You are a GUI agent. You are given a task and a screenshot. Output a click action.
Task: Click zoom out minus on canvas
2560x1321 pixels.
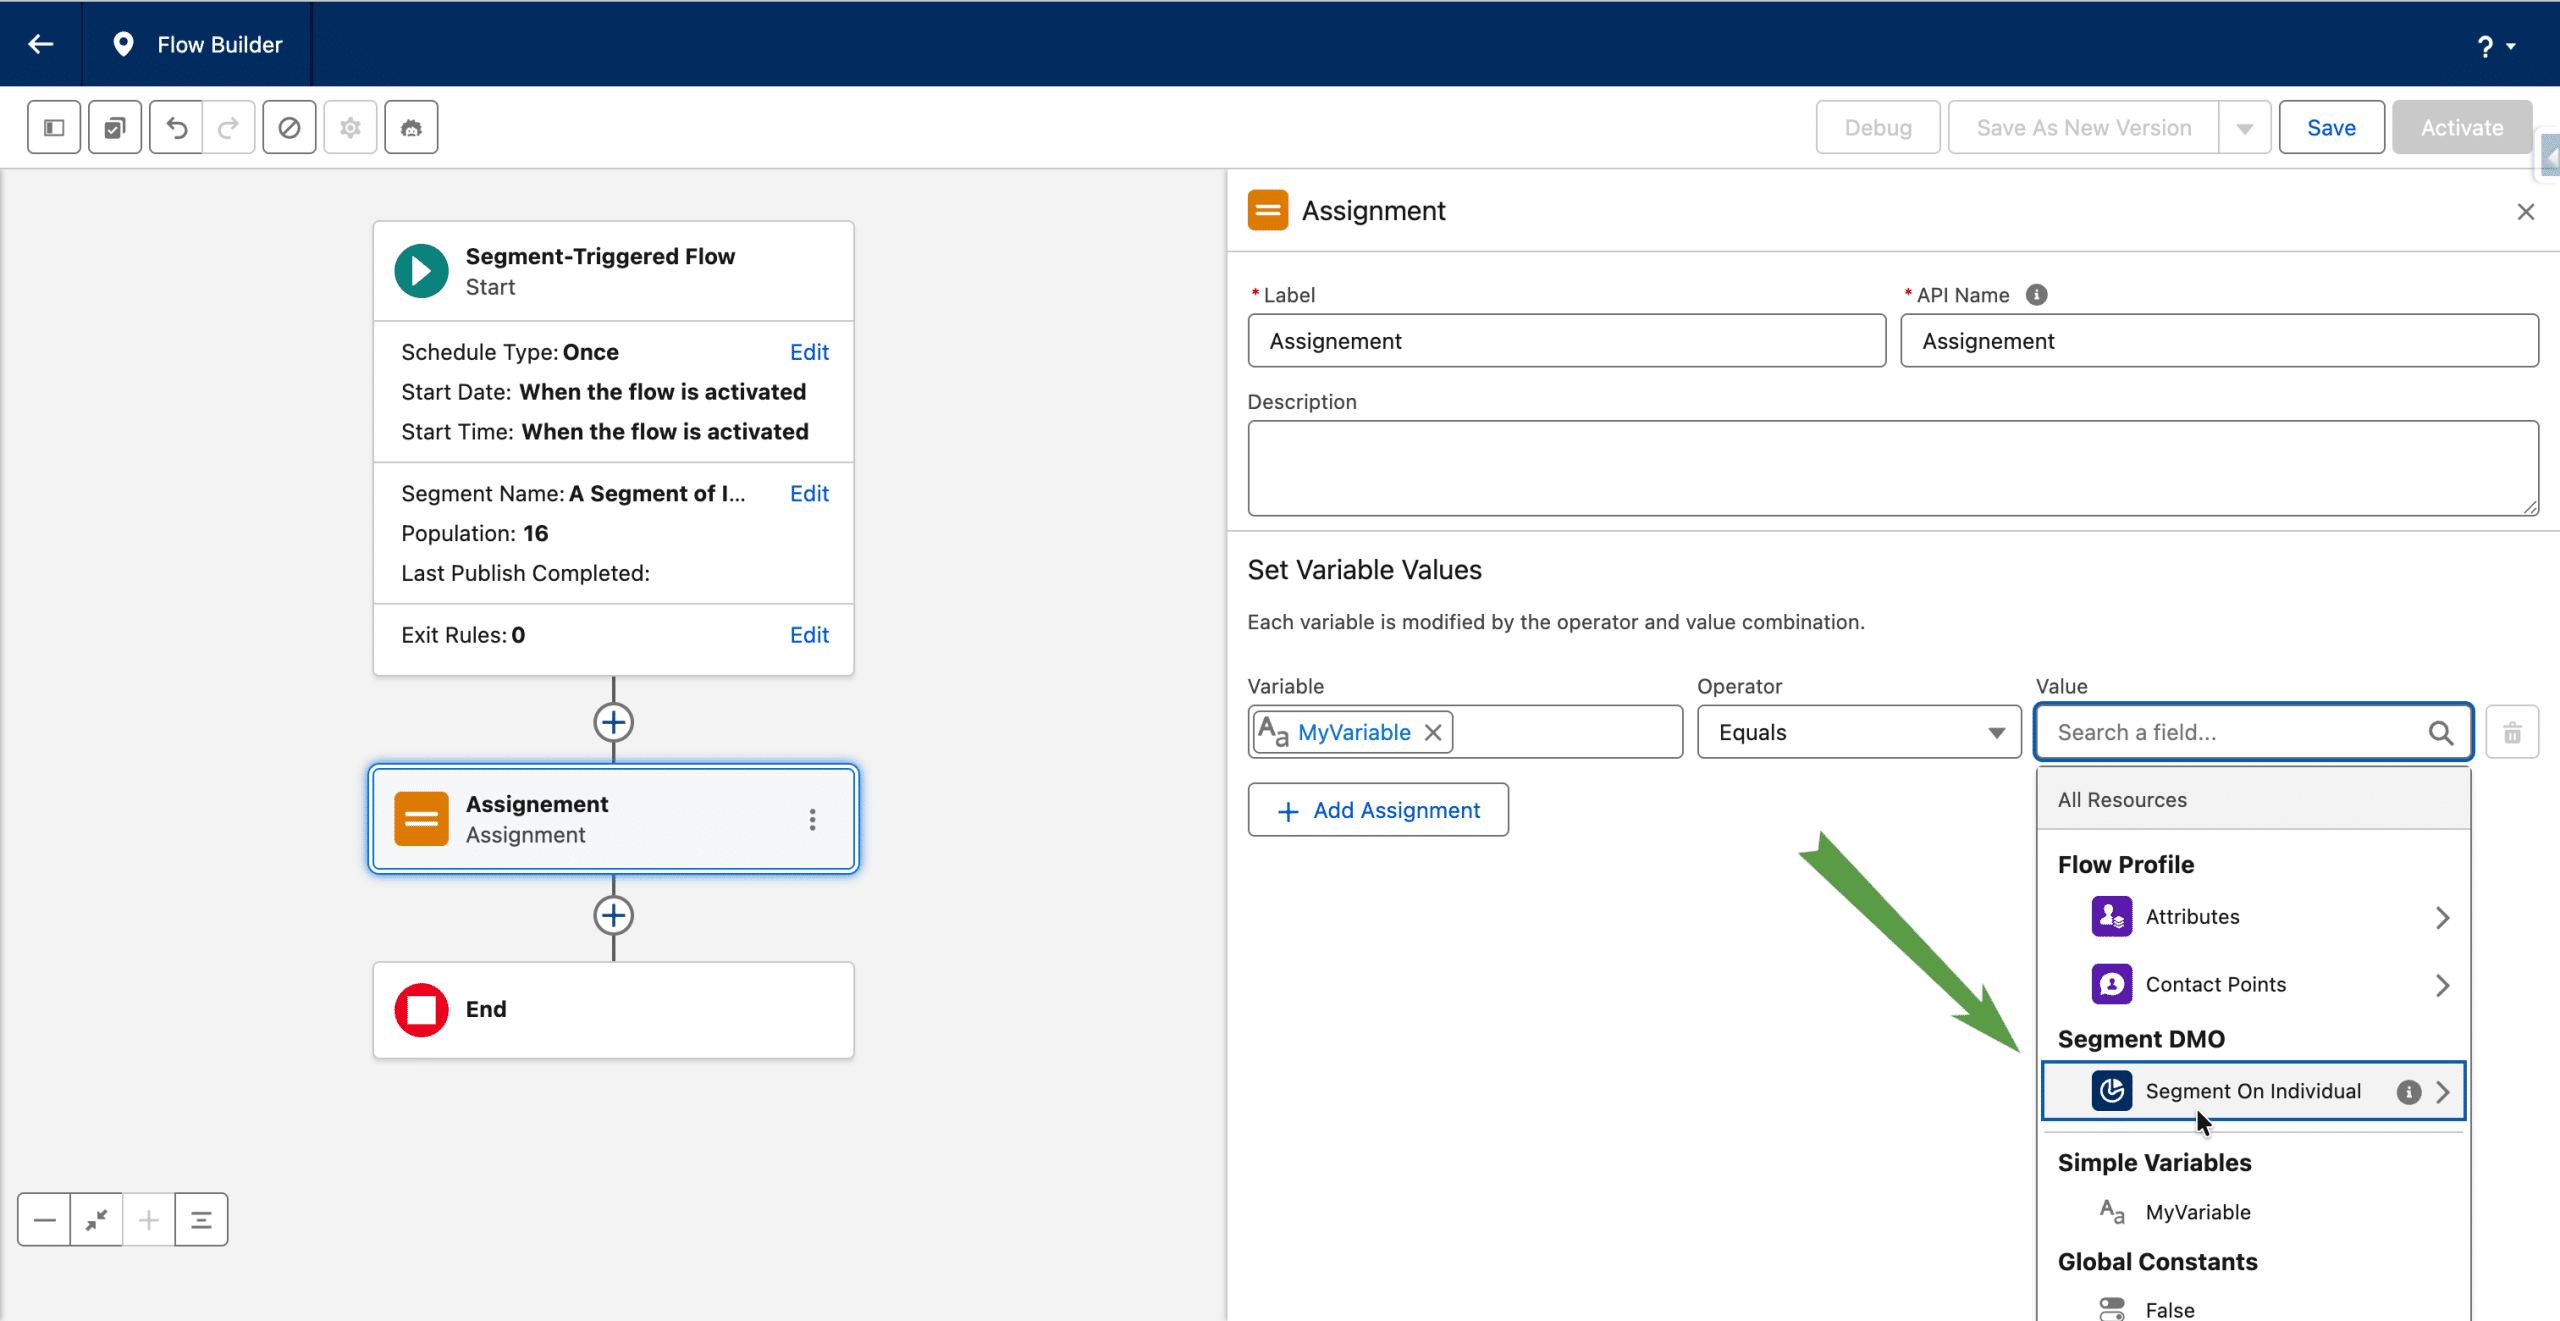point(45,1219)
